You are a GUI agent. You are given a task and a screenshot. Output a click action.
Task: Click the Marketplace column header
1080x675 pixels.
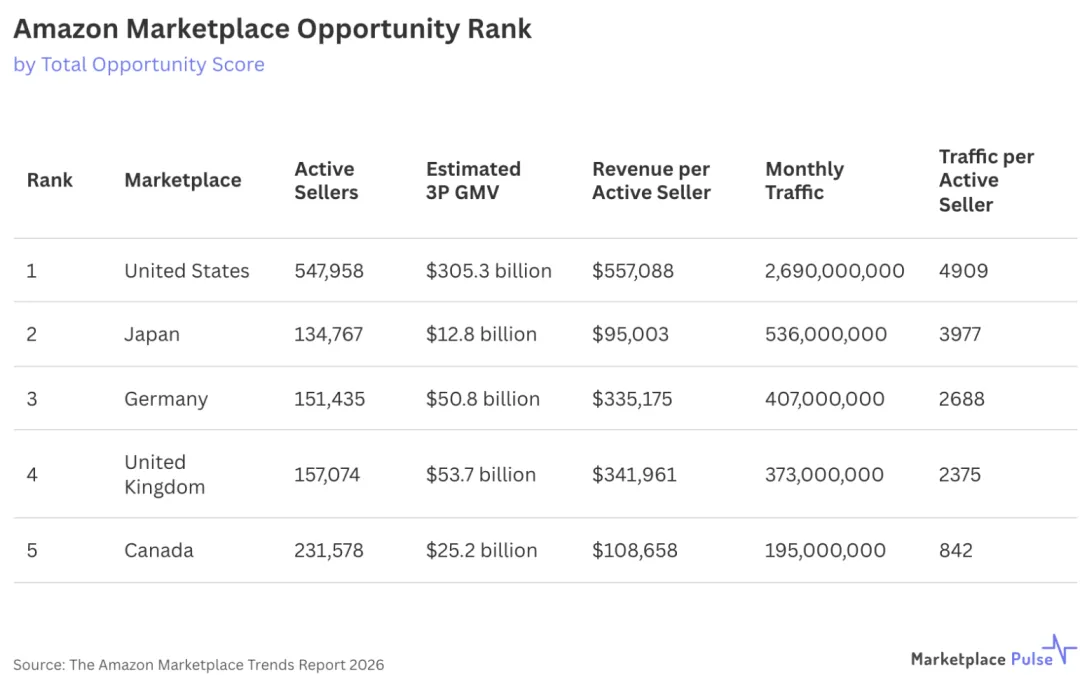tap(182, 180)
